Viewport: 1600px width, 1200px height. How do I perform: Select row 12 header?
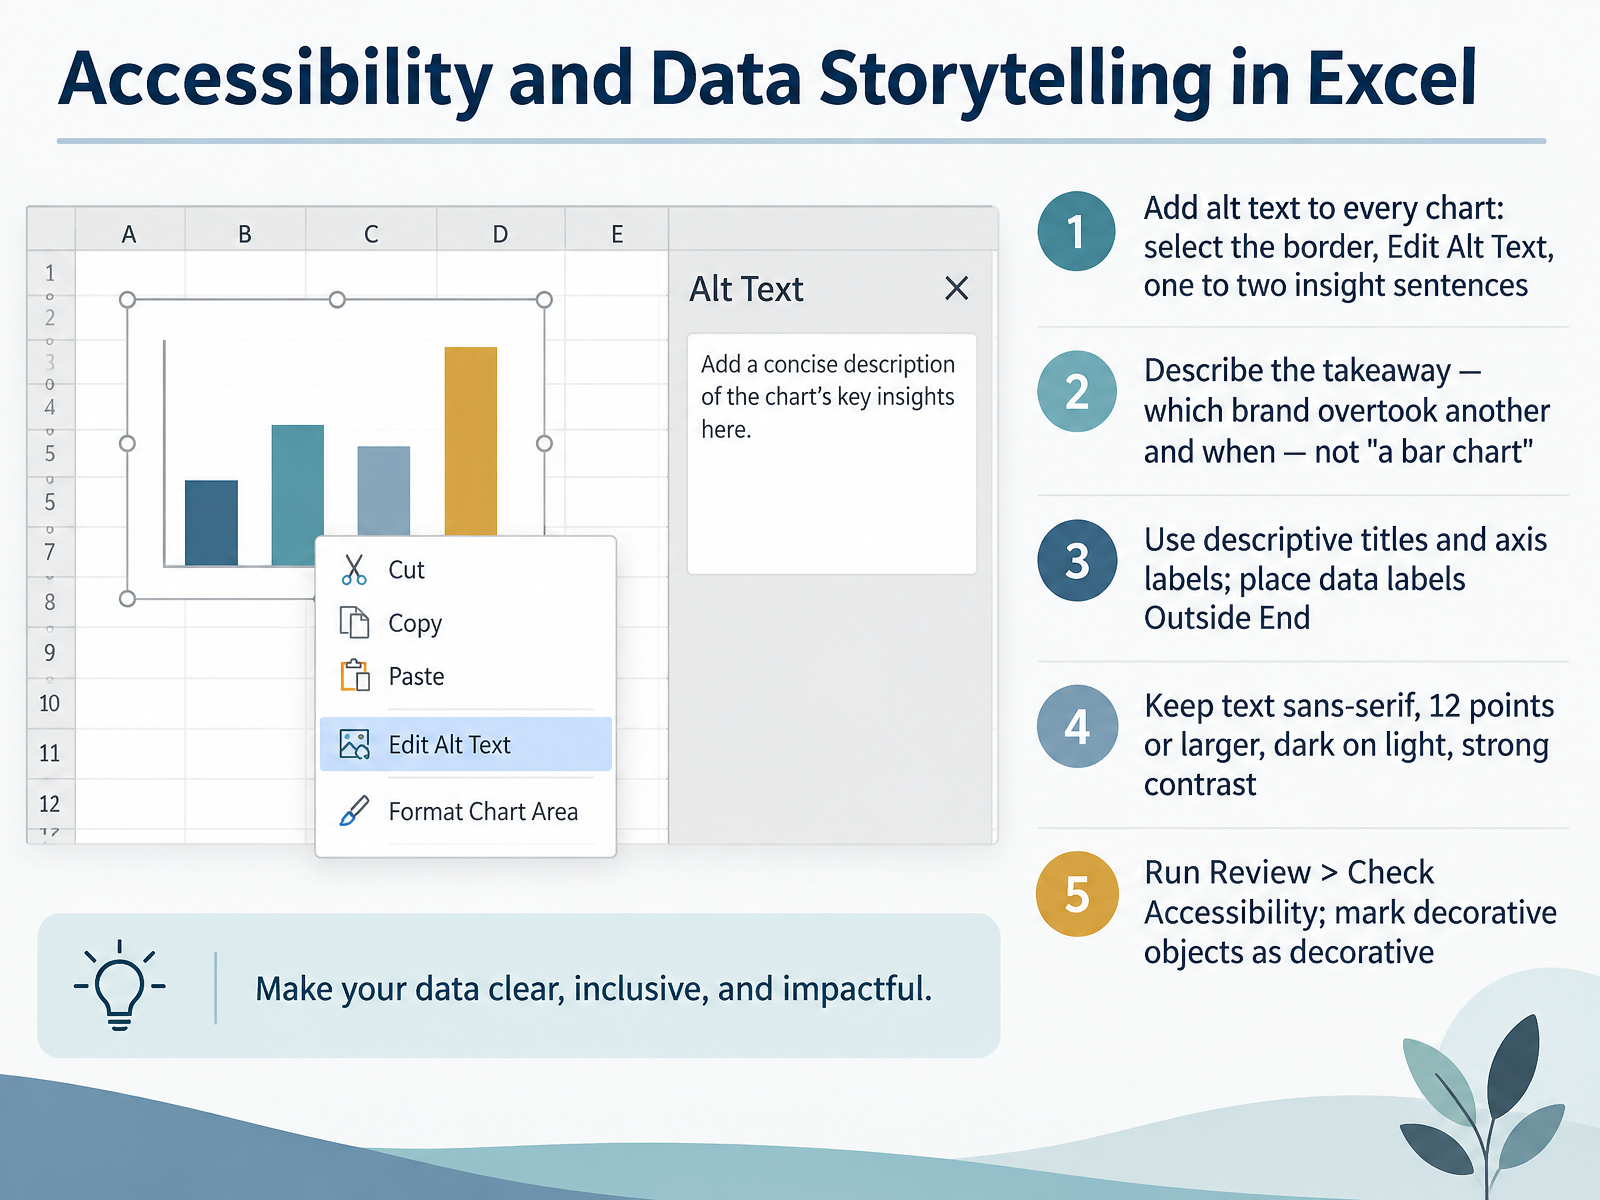tap(50, 803)
